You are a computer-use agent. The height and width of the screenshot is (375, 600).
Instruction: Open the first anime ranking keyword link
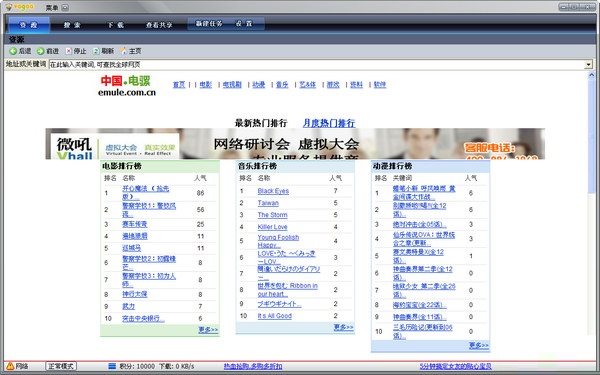click(x=424, y=192)
